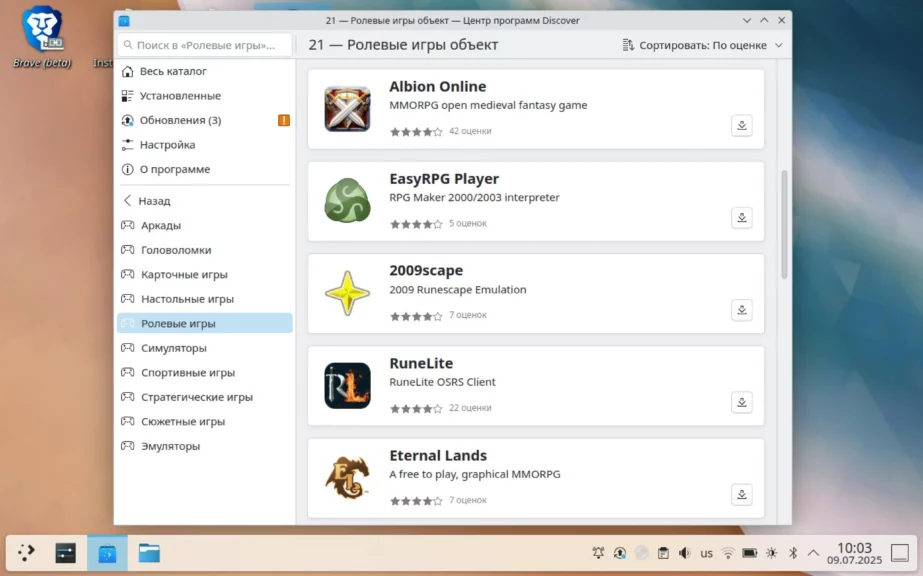Open the Симуляторы category
The image size is (923, 576).
(173, 348)
